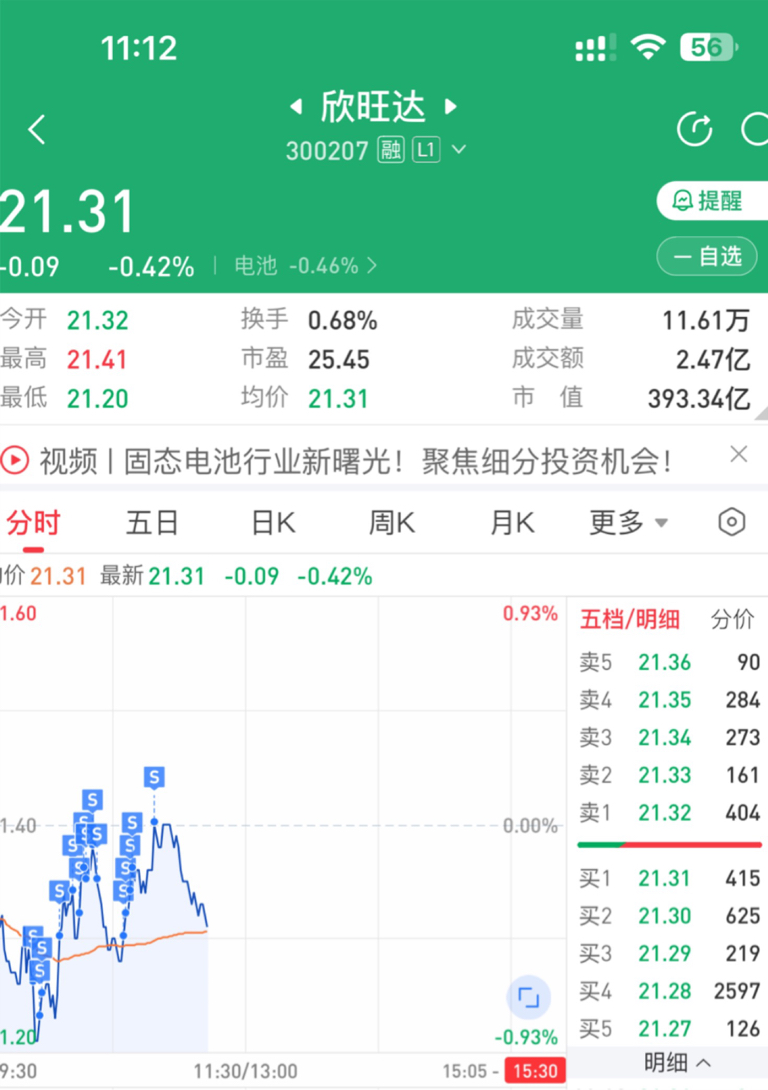Tap the 换手 0.68% value

343,320
